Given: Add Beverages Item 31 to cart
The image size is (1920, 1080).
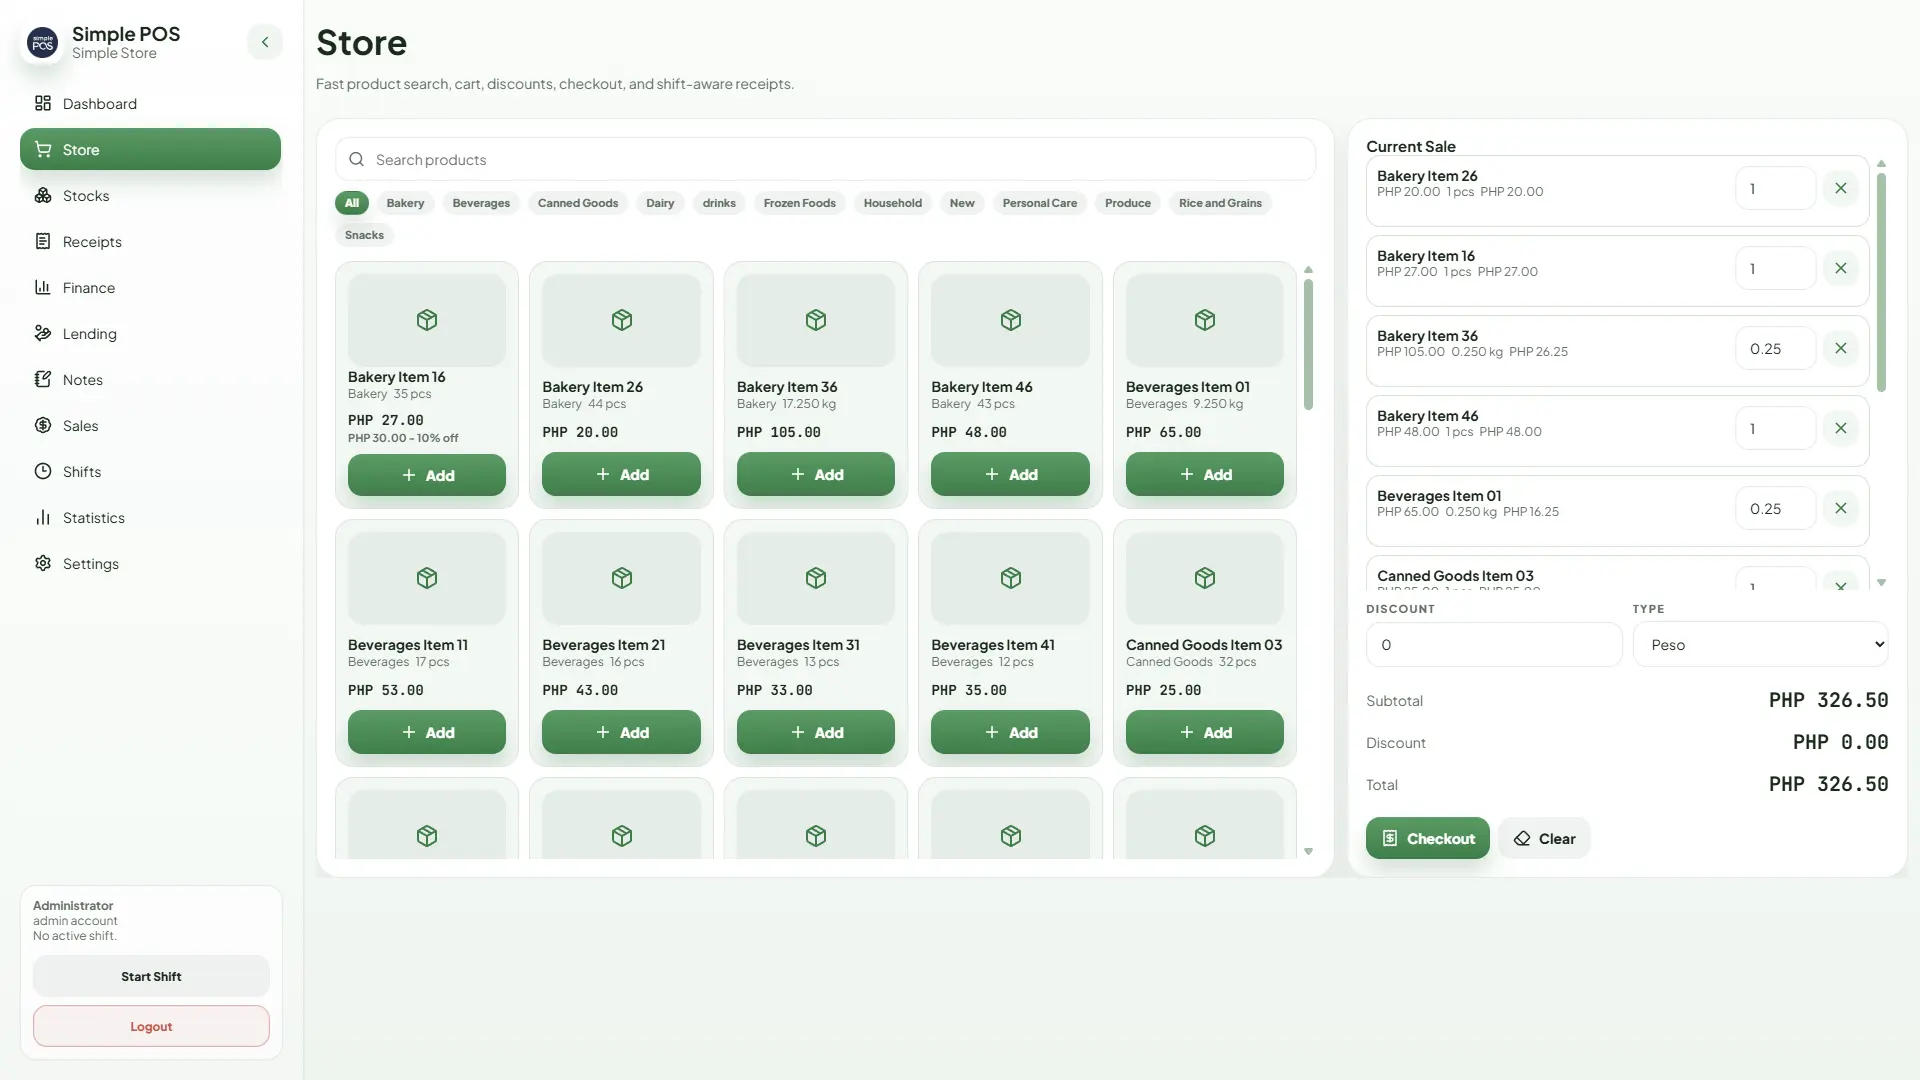Looking at the screenshot, I should [x=816, y=732].
